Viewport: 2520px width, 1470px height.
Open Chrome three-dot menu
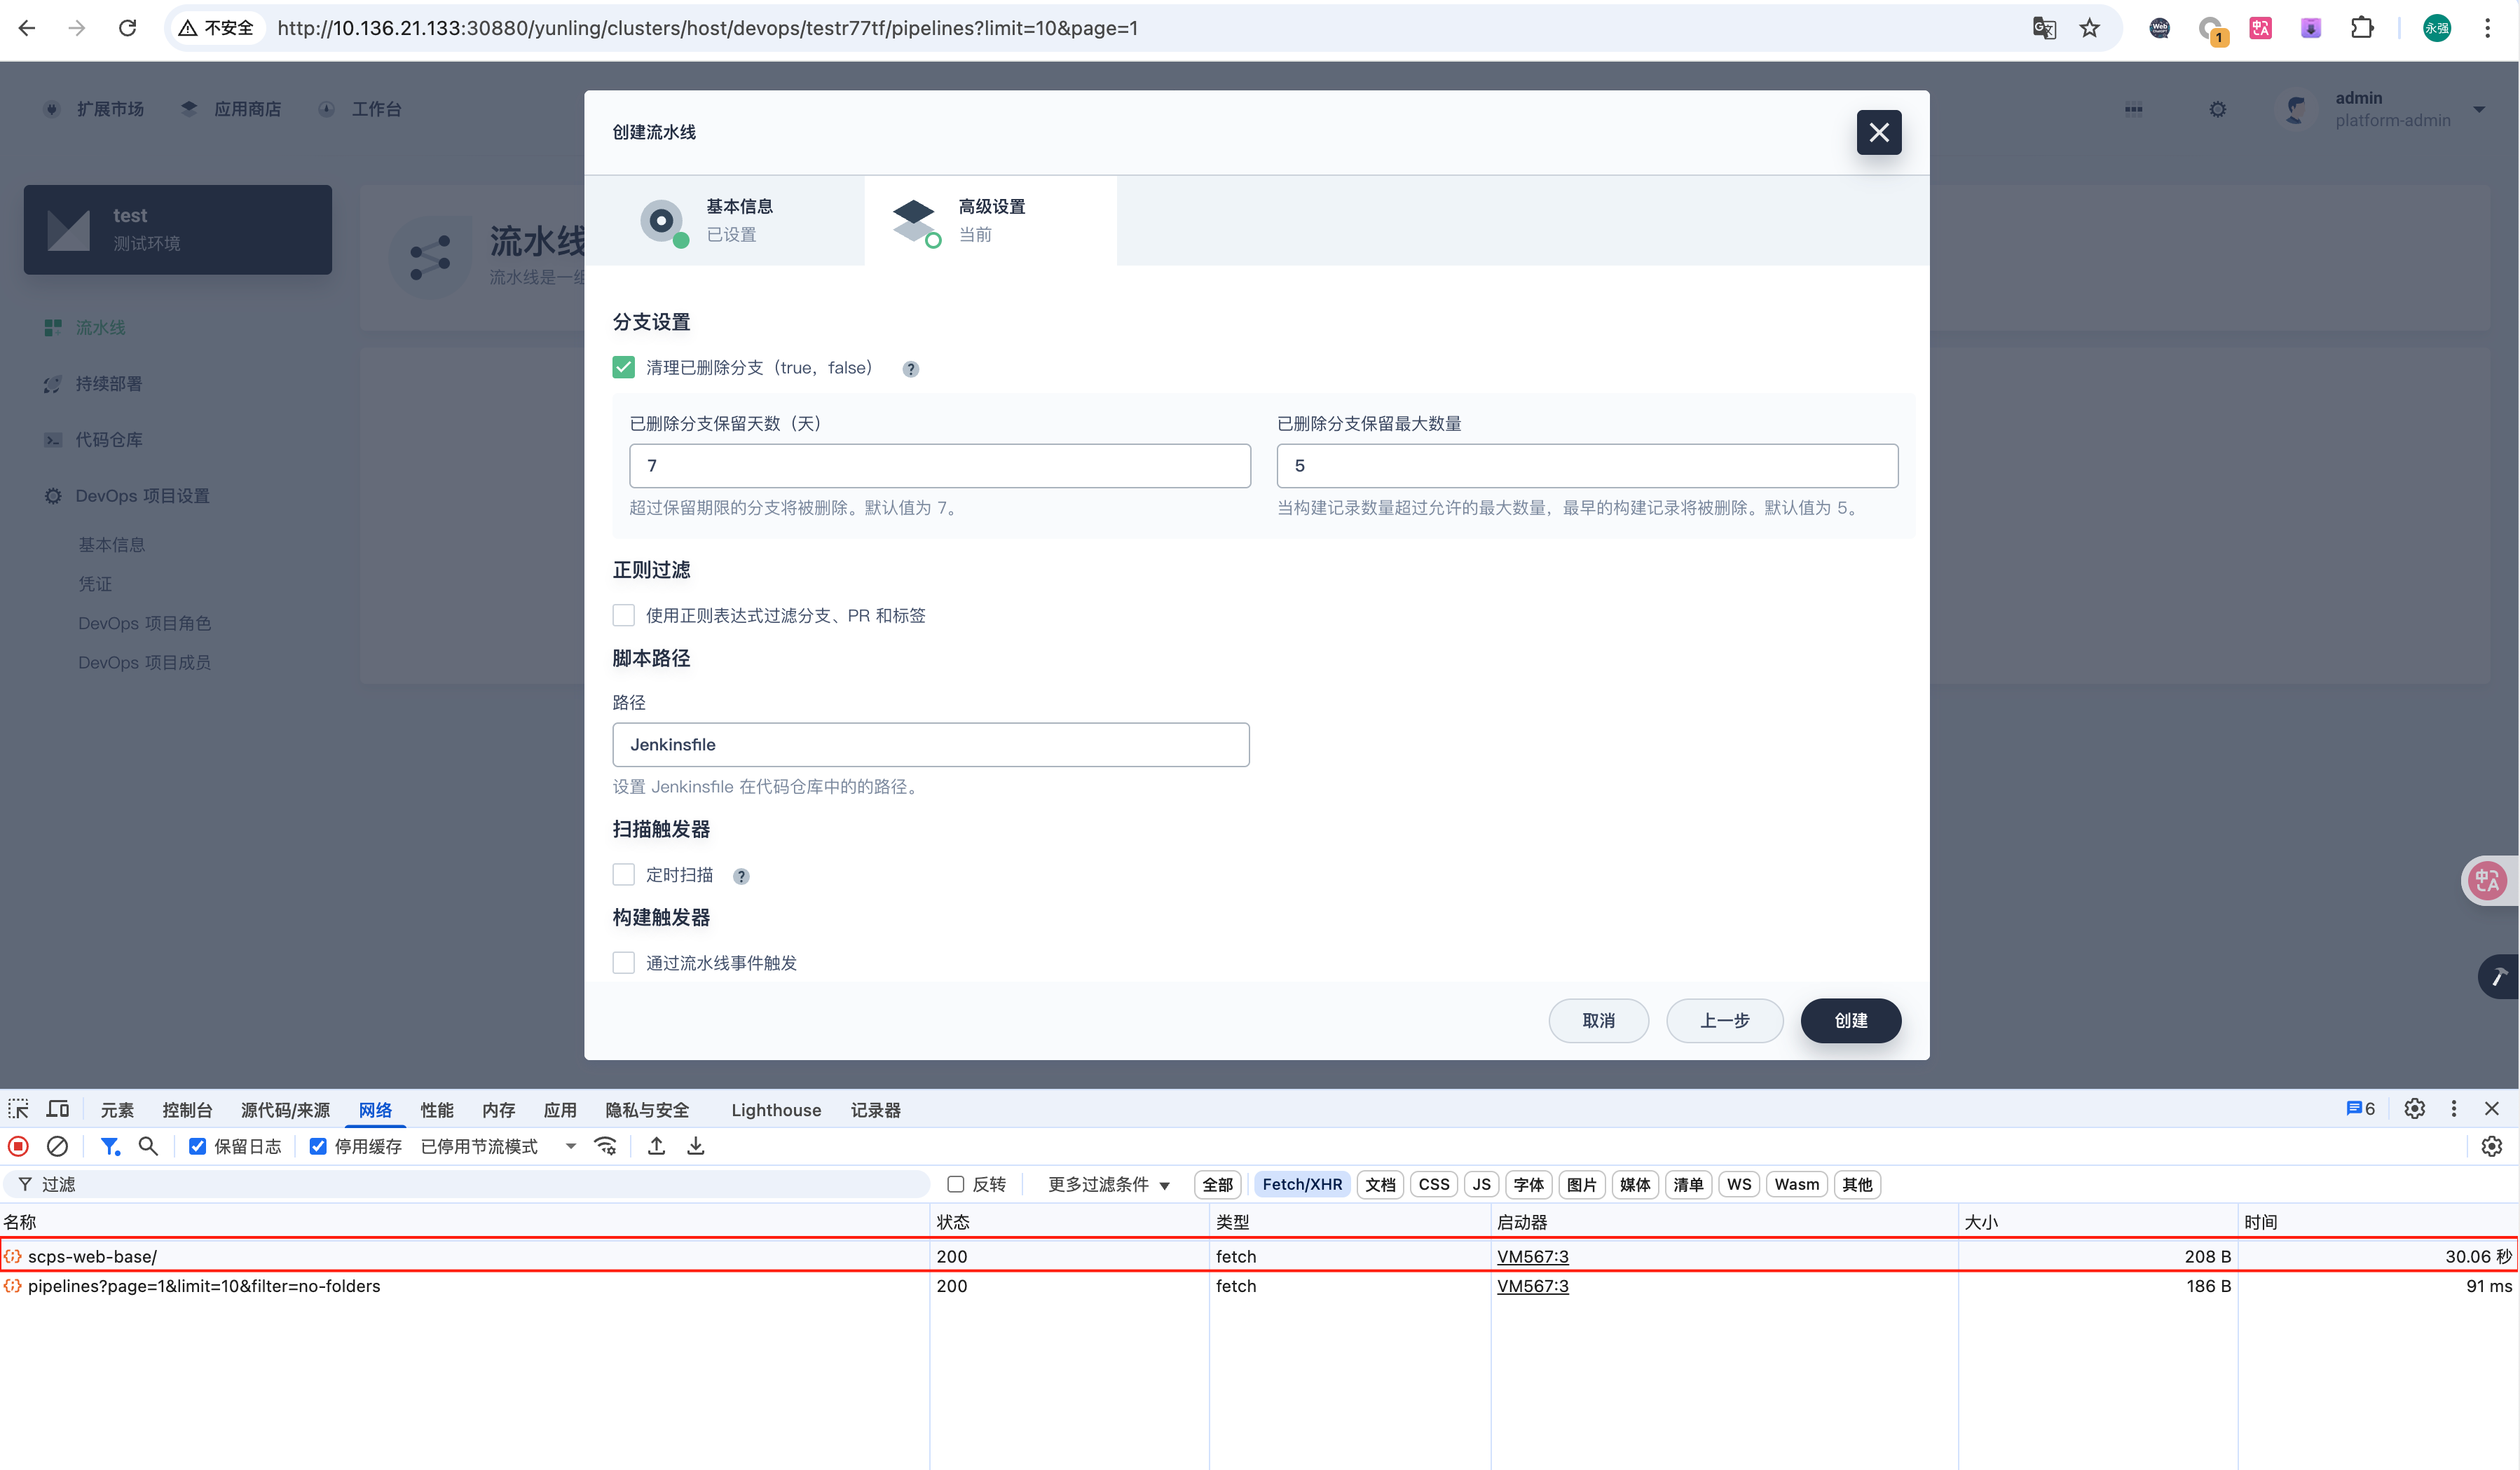(2487, 28)
